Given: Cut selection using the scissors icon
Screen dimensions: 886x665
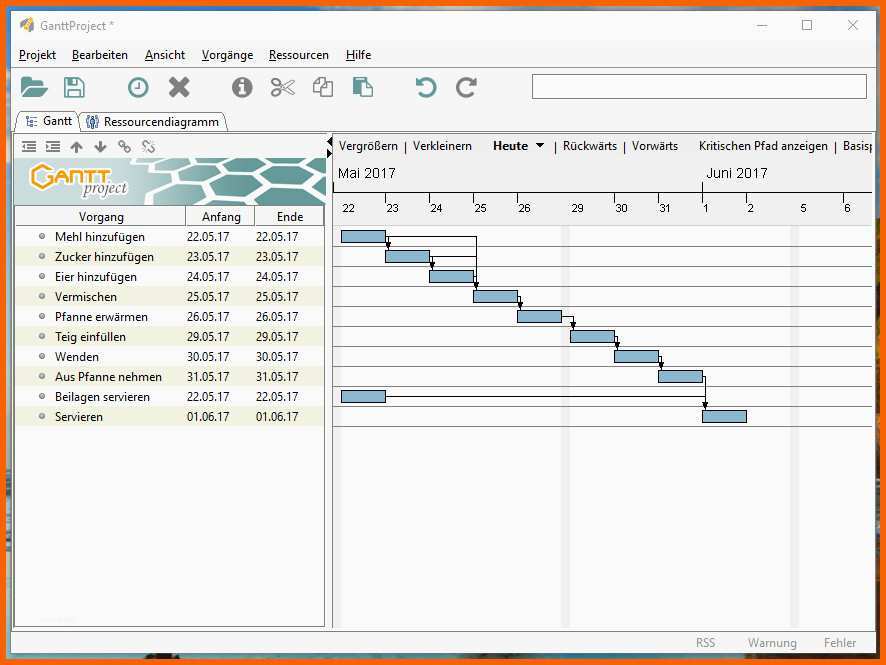Looking at the screenshot, I should click(283, 88).
